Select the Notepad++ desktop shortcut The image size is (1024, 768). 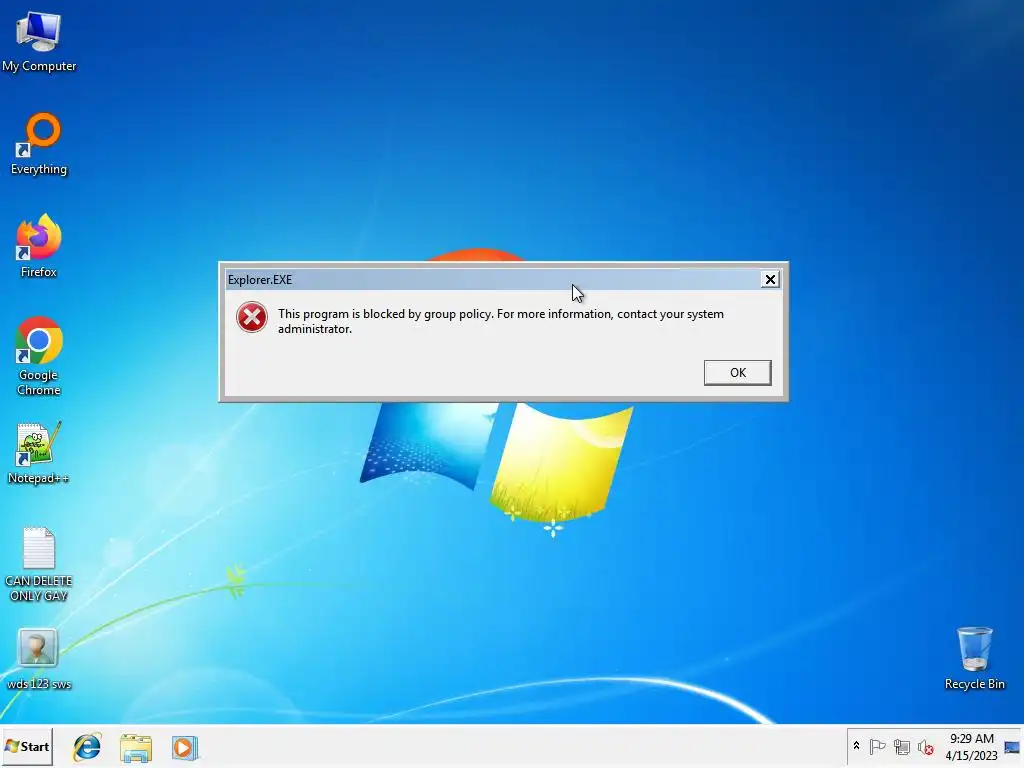39,453
